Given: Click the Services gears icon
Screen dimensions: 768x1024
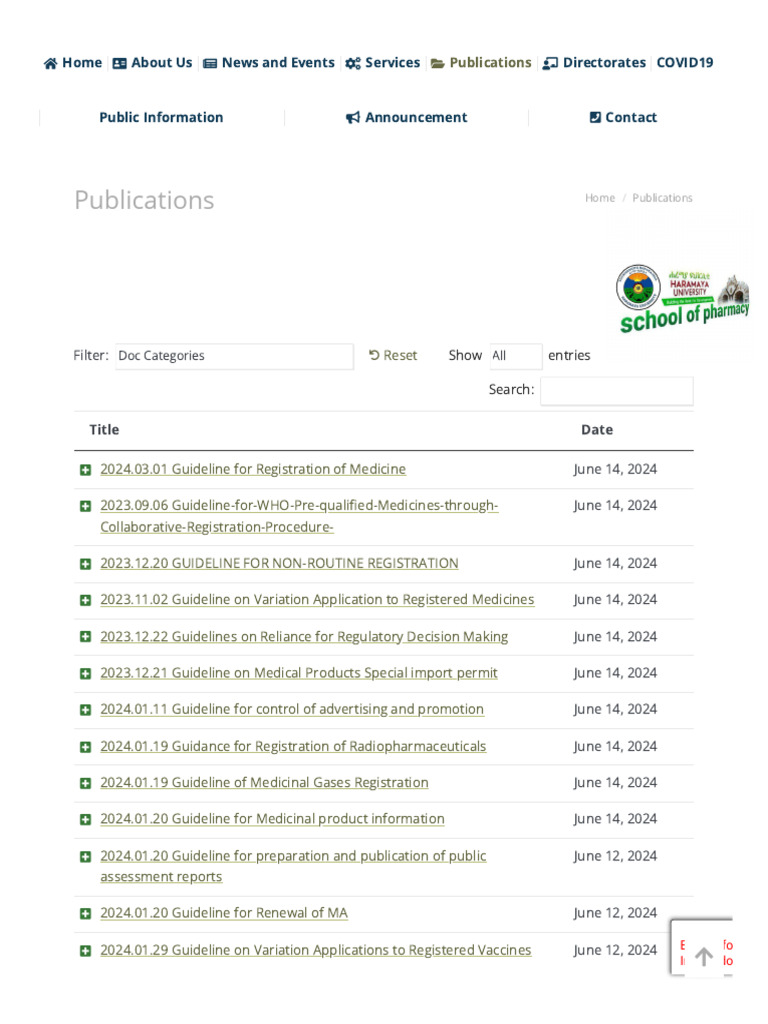Looking at the screenshot, I should (x=352, y=63).
